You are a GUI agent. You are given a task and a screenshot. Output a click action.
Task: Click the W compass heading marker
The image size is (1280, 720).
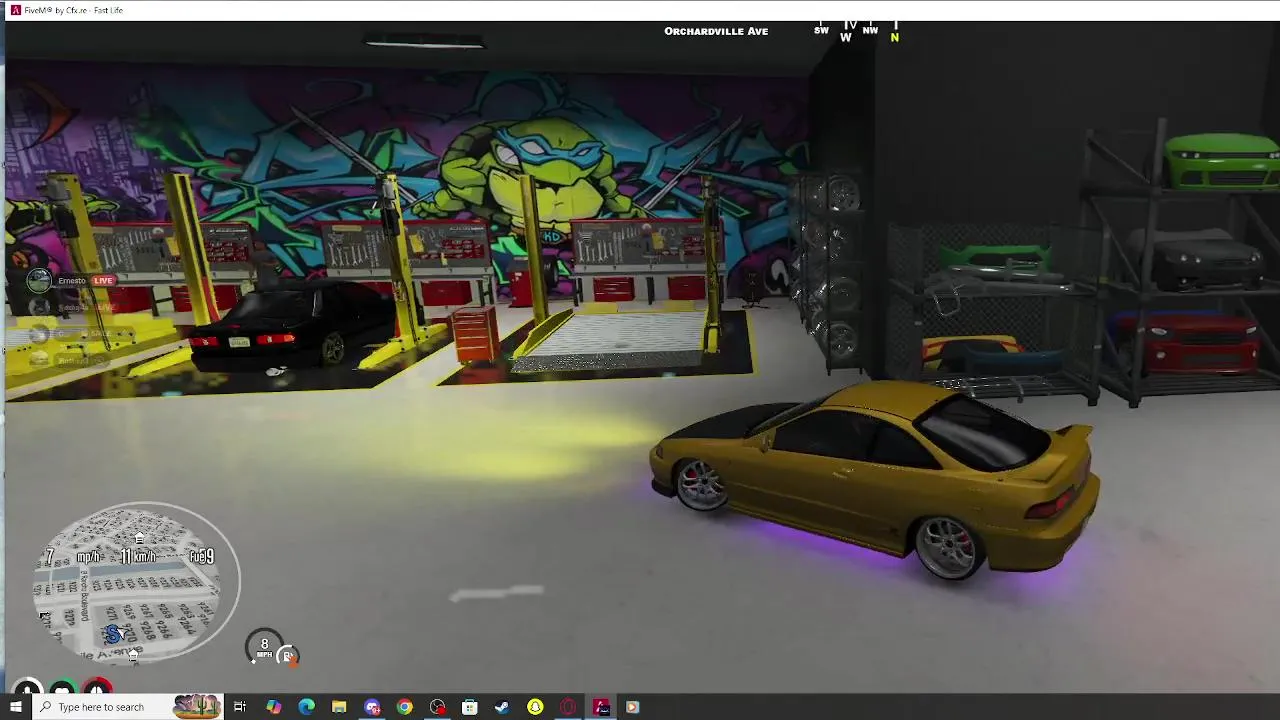846,37
